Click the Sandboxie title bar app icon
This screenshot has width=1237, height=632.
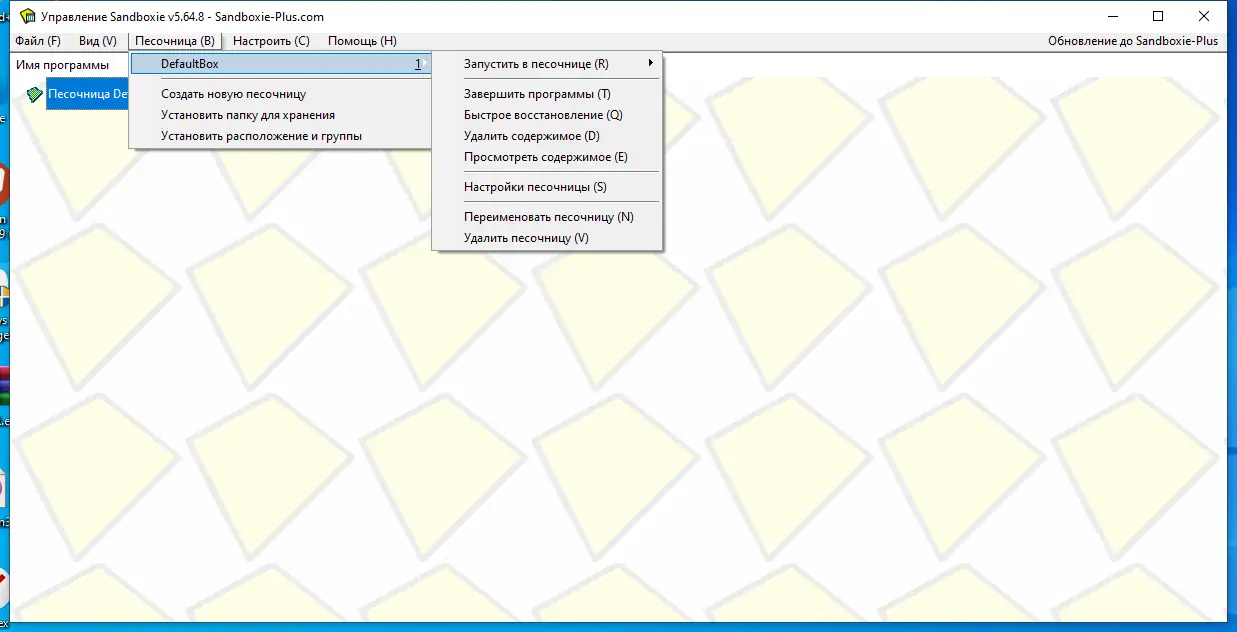pos(28,16)
